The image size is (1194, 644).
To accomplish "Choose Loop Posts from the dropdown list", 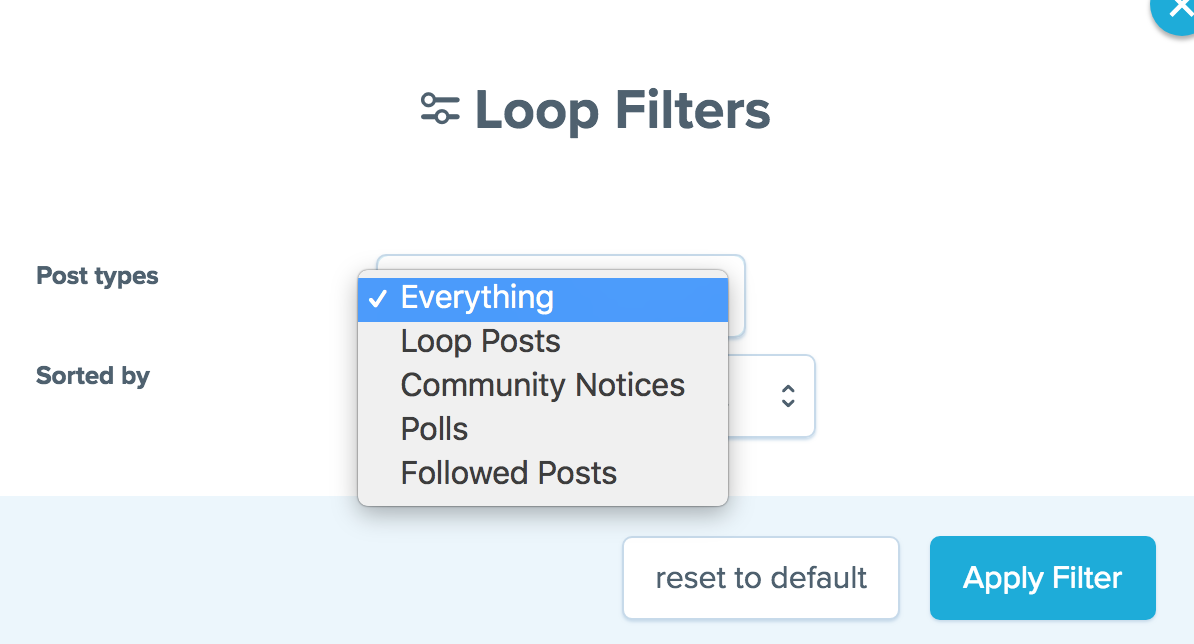I will tap(480, 342).
